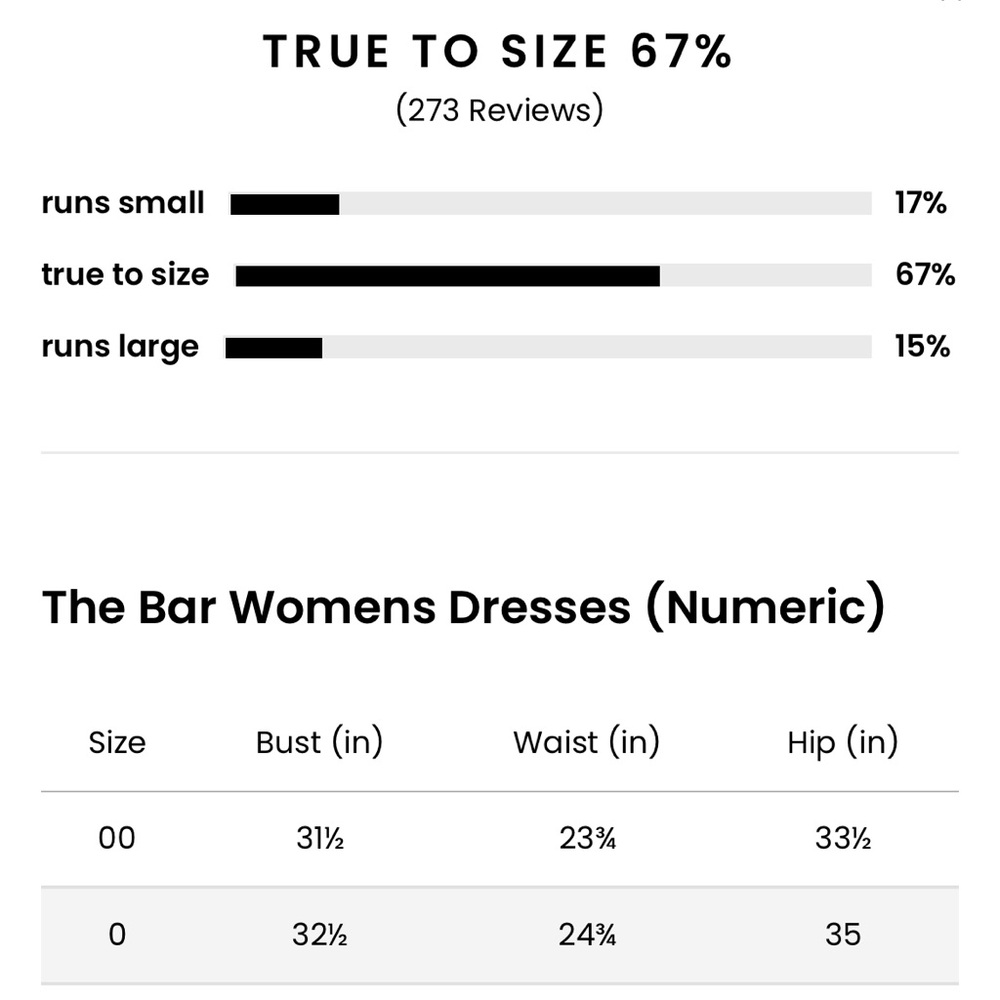Click the 24¾ waist measurement cell
Screen dimensions: 1000x1000
[x=587, y=935]
